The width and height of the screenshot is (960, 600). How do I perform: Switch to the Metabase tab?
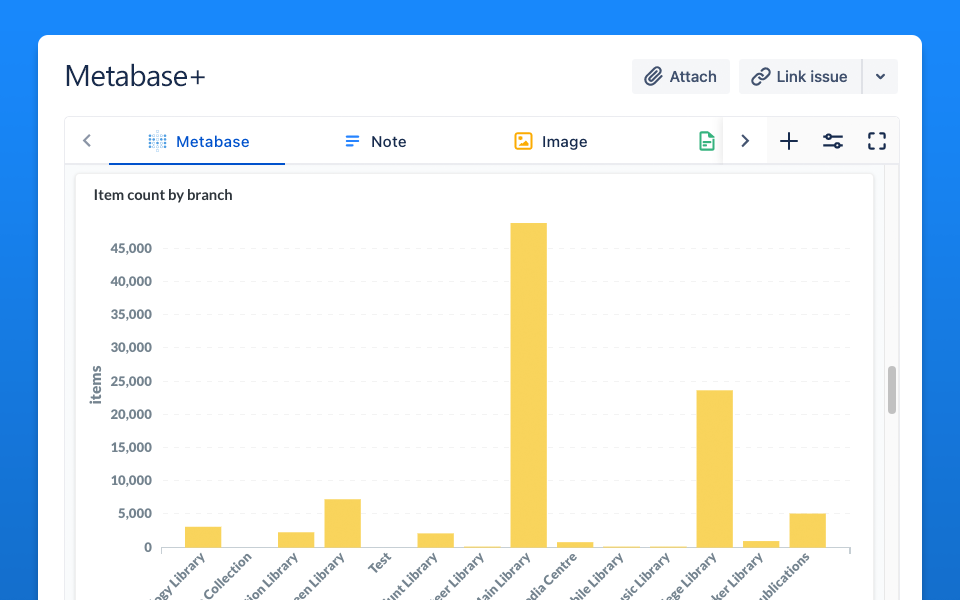197,141
